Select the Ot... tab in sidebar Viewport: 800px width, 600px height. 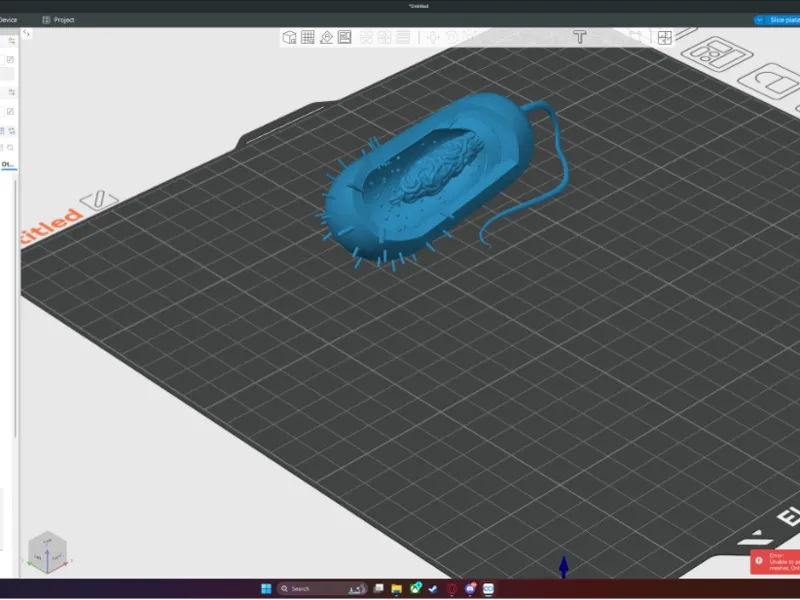pyautogui.click(x=8, y=164)
